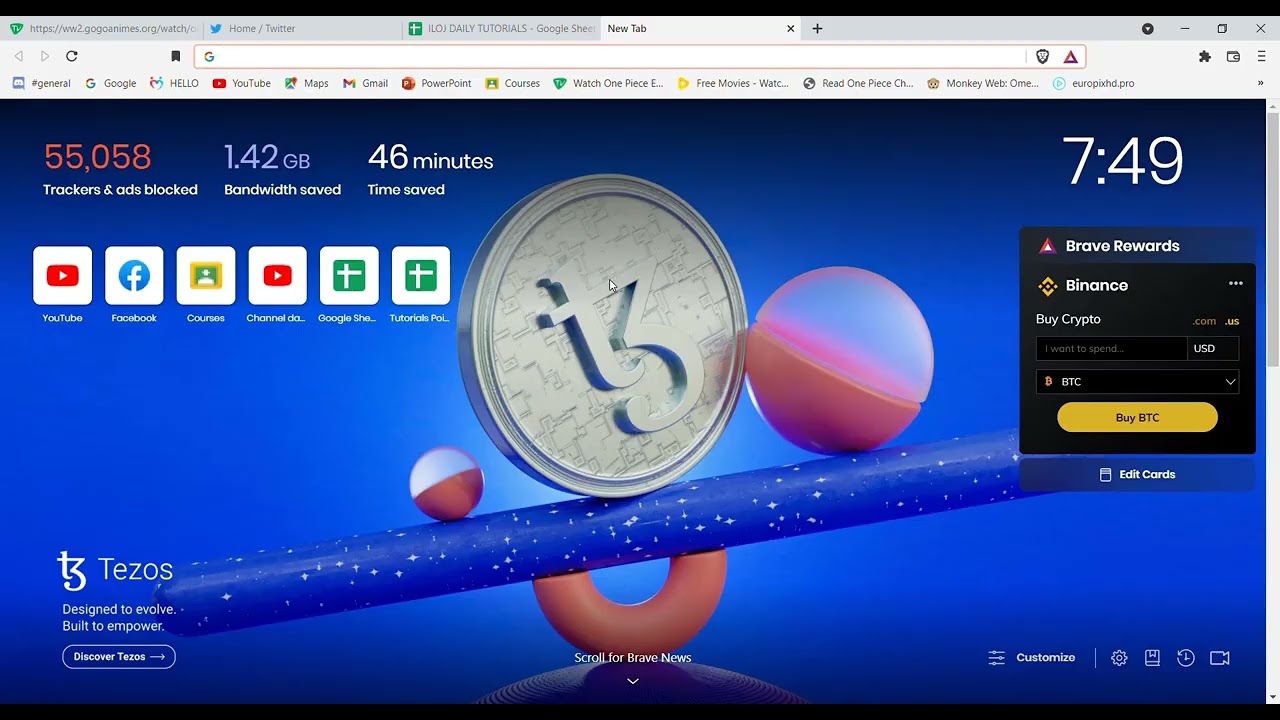Select the .com Binance region

click(x=1204, y=321)
